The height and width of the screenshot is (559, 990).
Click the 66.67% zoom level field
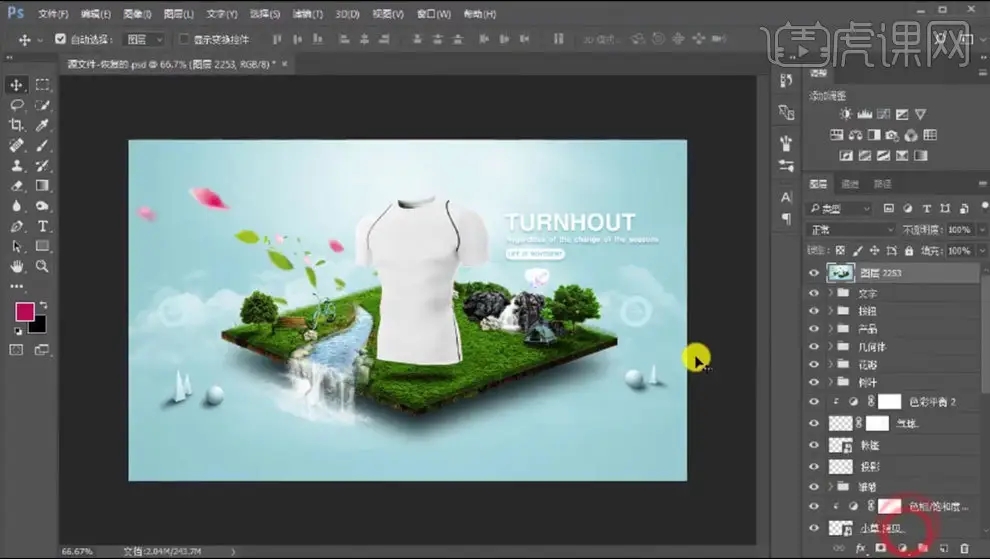pos(77,551)
